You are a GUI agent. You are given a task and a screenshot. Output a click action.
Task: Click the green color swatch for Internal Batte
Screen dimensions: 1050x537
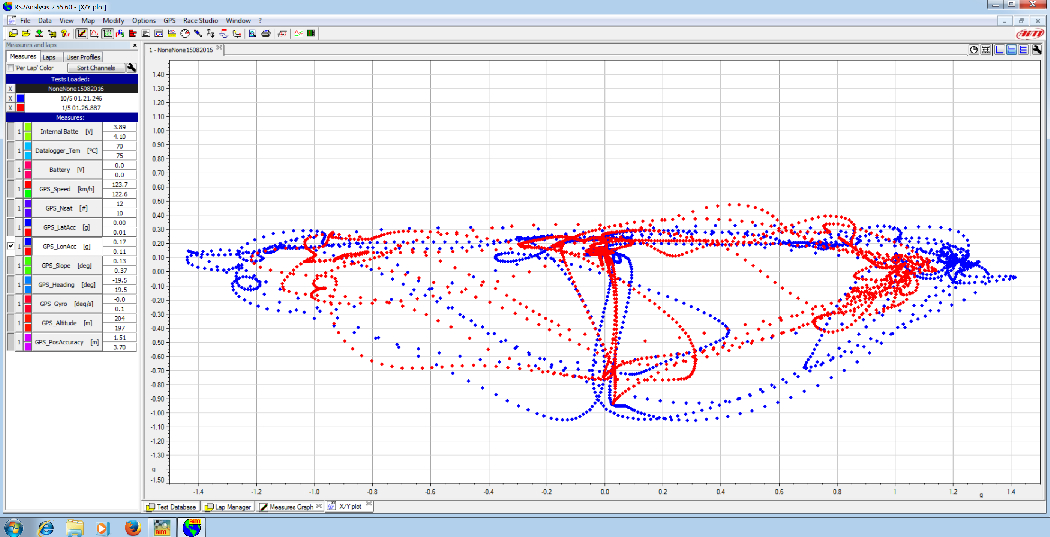[27, 131]
